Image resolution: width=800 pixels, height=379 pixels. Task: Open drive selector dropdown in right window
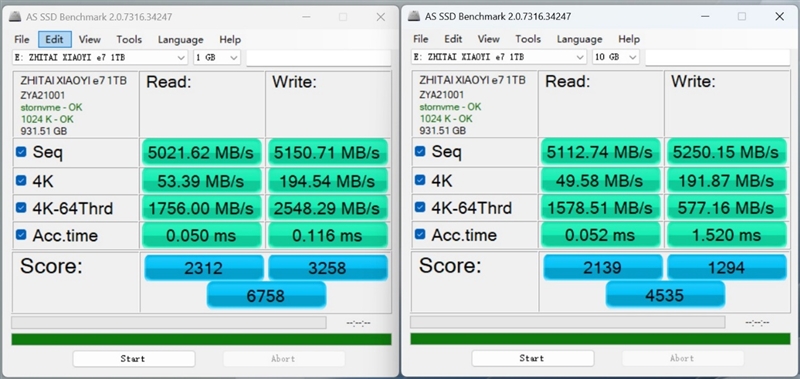click(499, 57)
